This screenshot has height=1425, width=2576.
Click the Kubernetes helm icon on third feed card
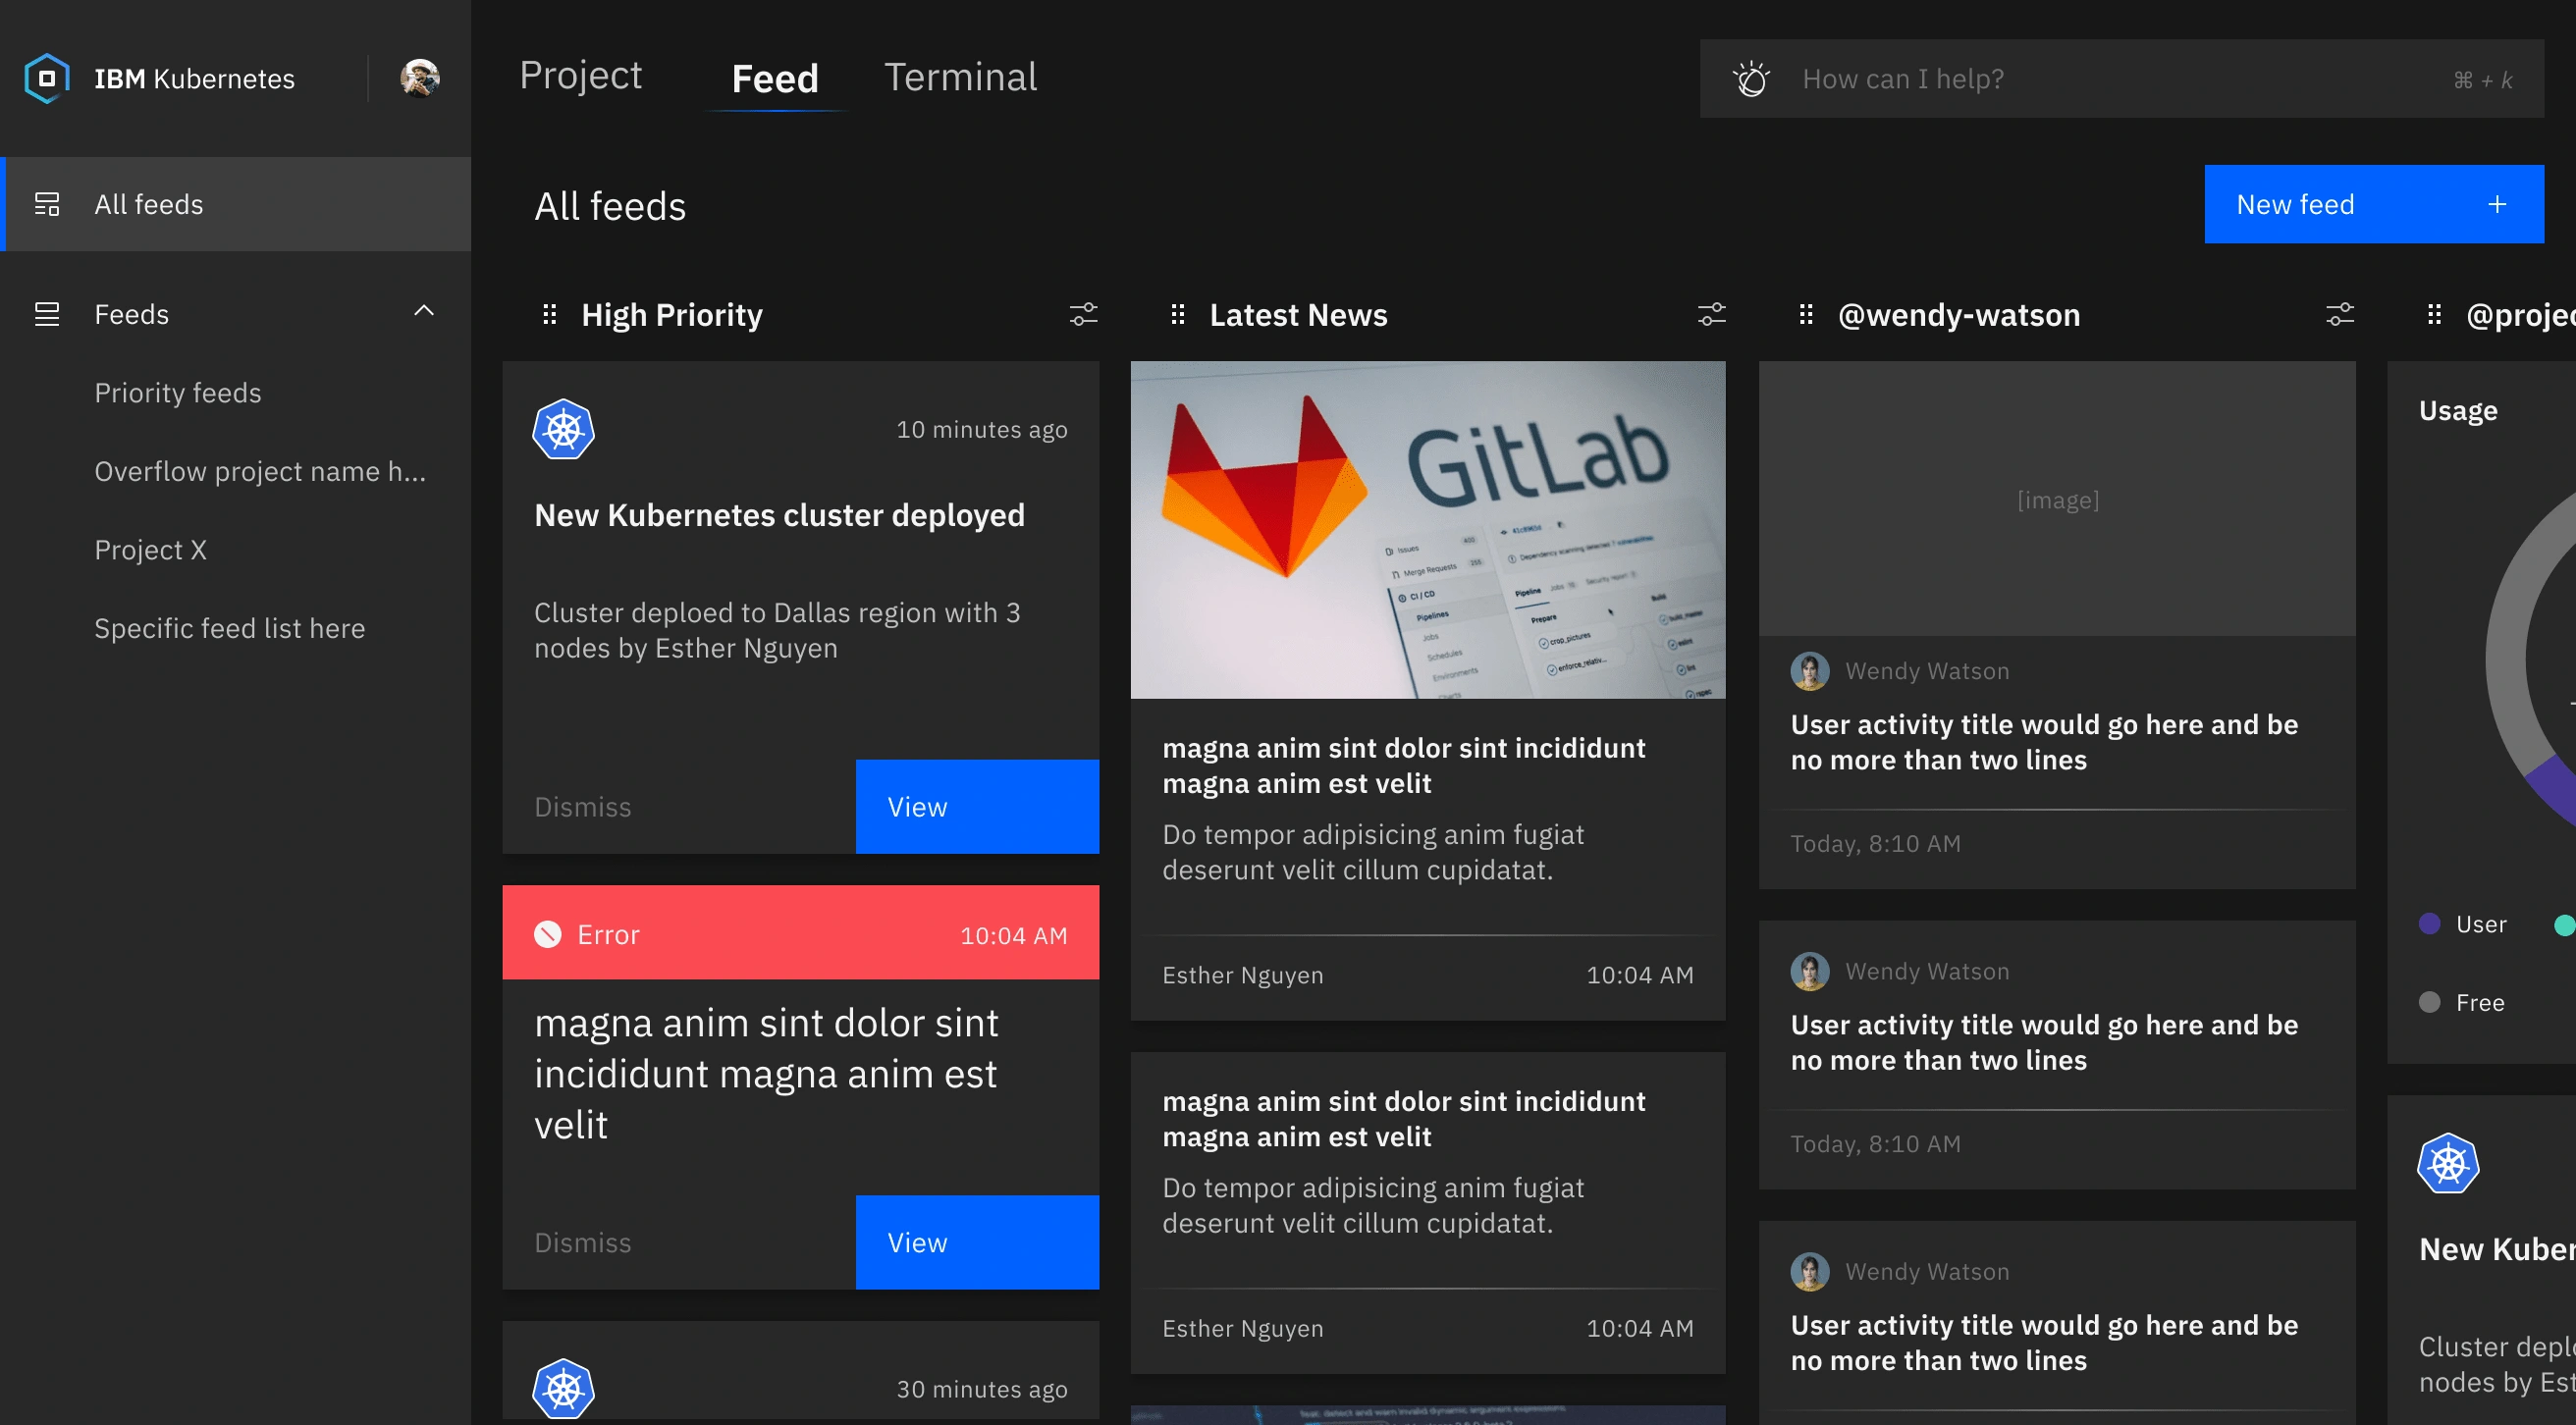[562, 1388]
